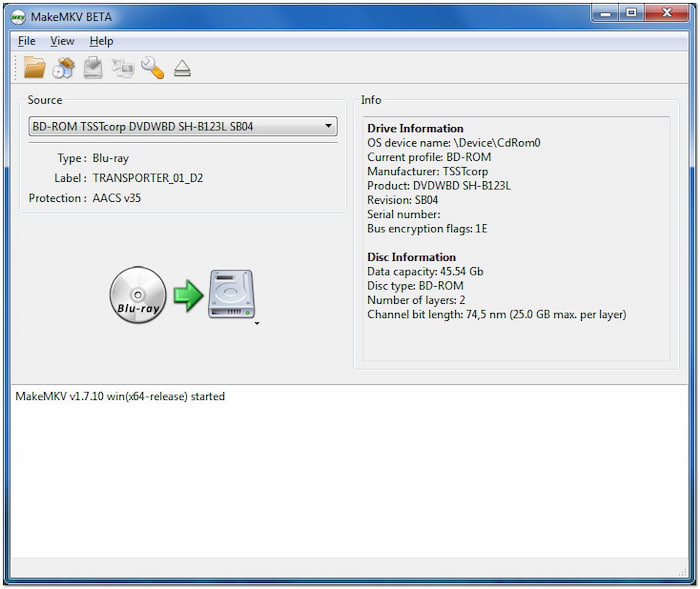Viewport: 700px width, 589px height.
Task: Open the small arrow beside the hard drive
Action: 257,323
